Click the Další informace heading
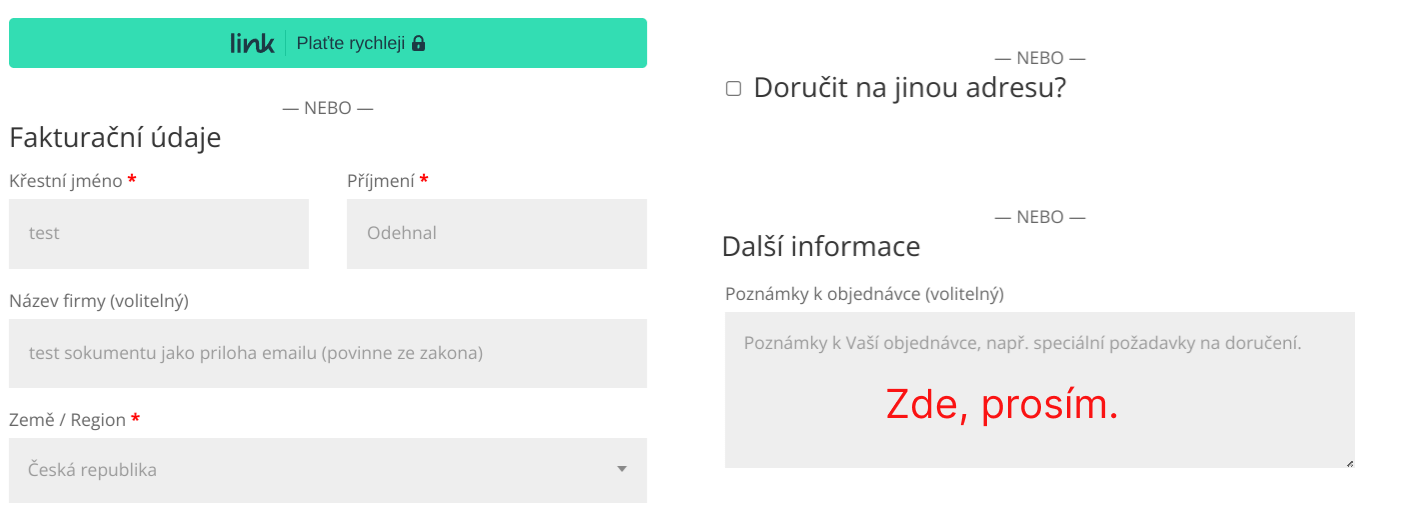 click(821, 246)
